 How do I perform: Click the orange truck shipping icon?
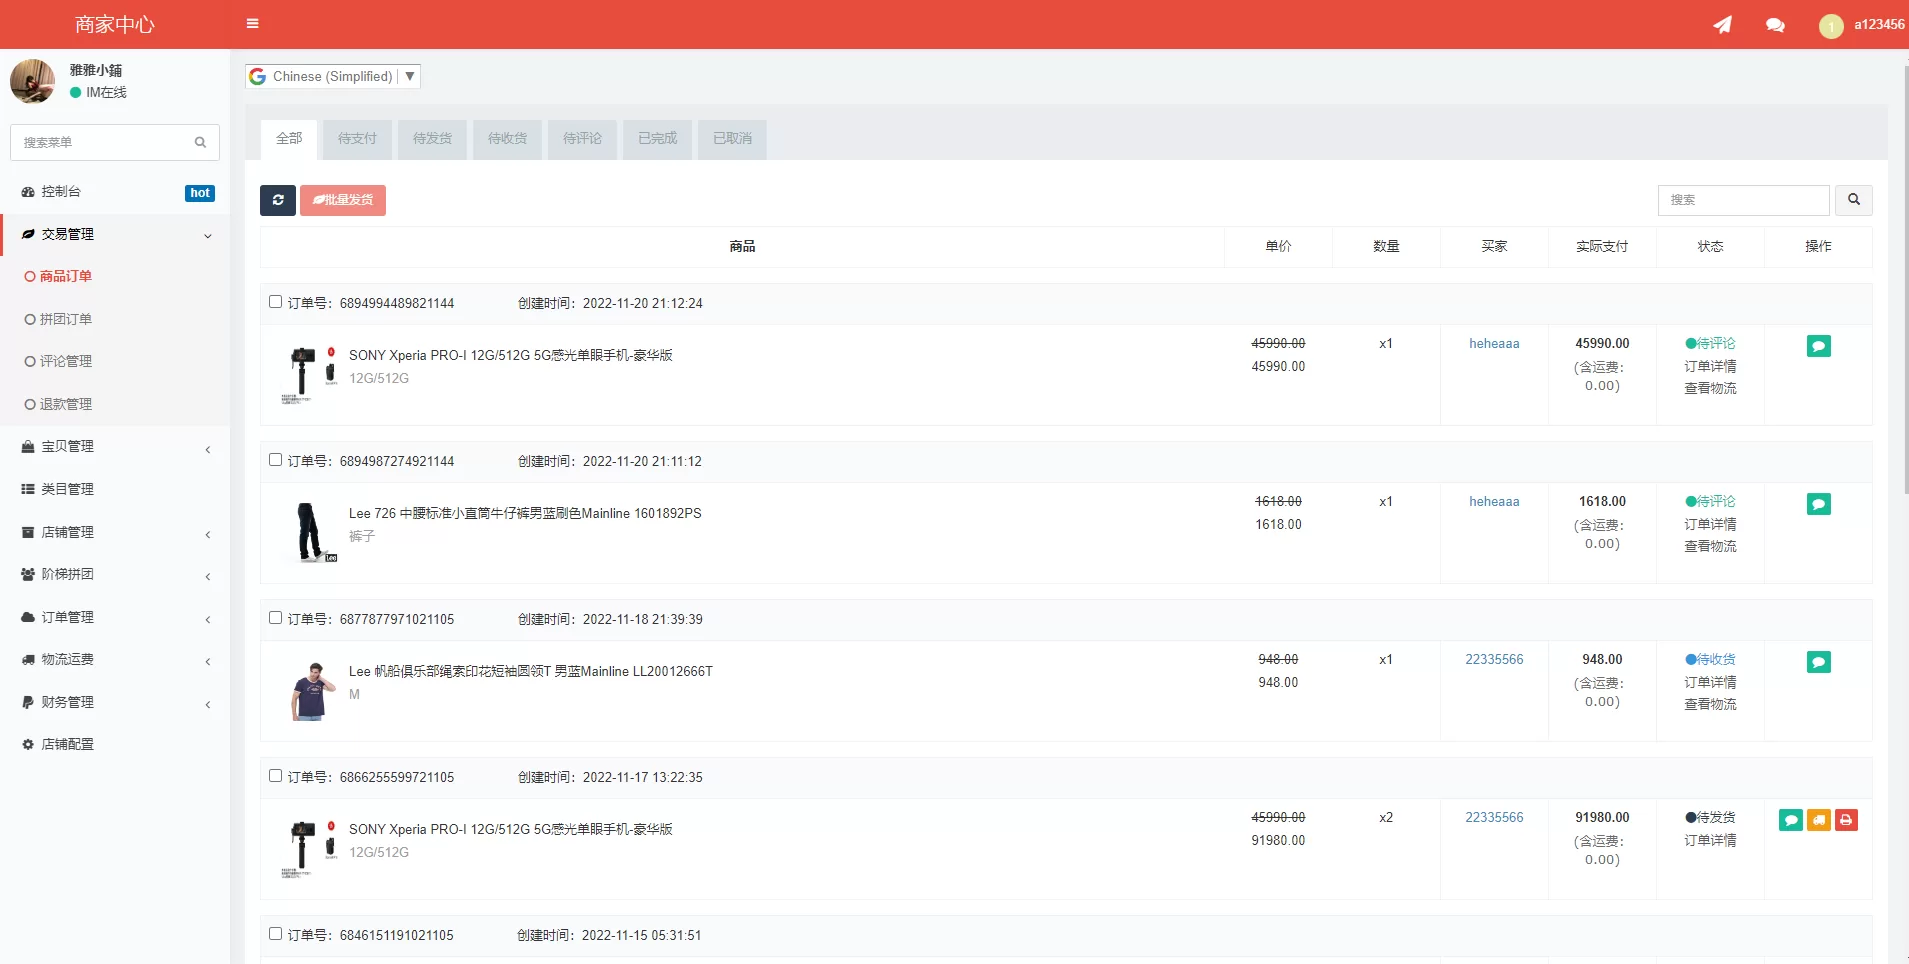(1818, 820)
